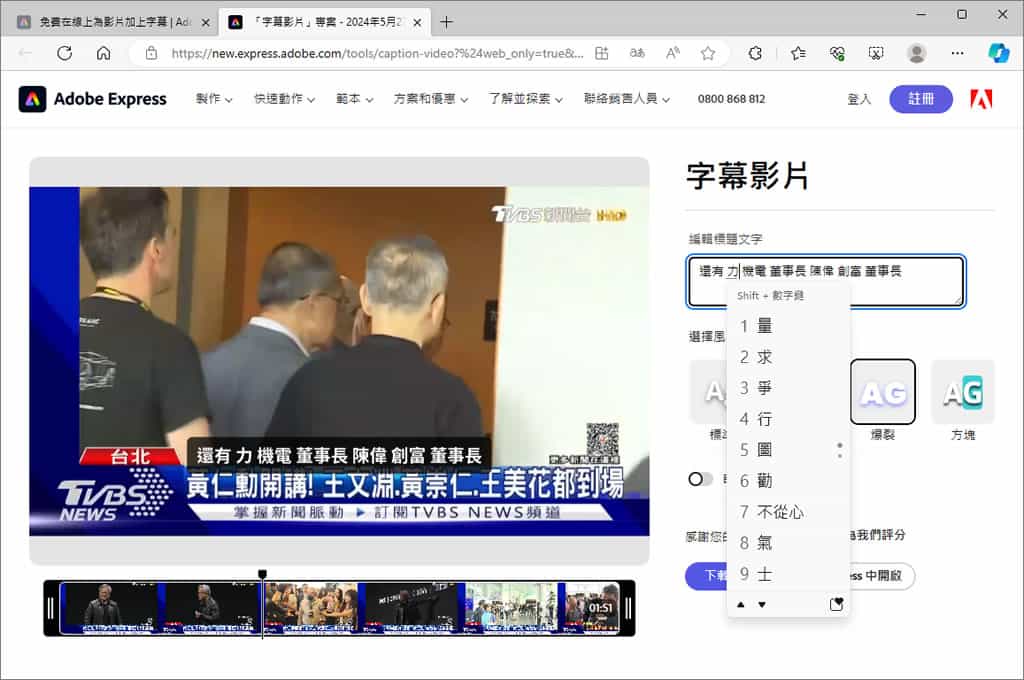Choose IME candidate 2 求
Image resolution: width=1024 pixels, height=680 pixels.
[x=788, y=357]
